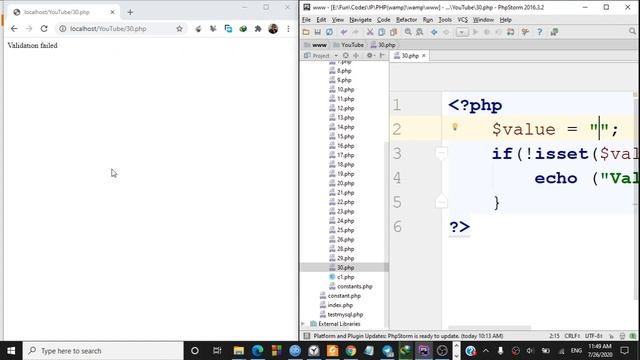
Task: Open Chrome from the taskbar
Action: (351, 351)
